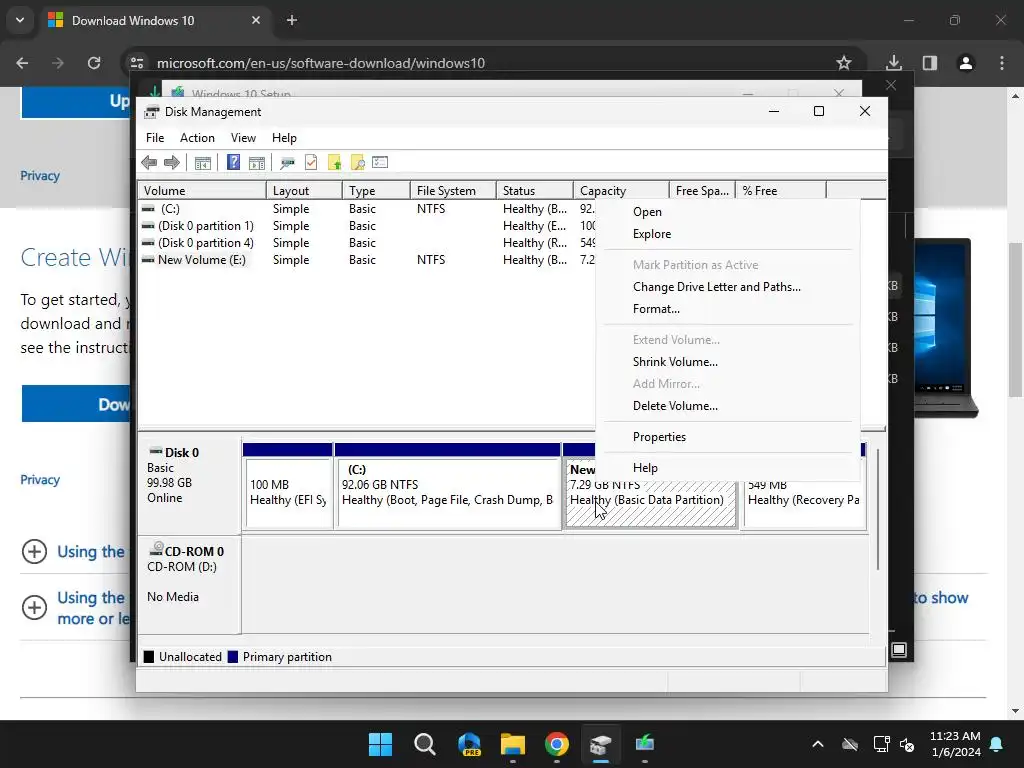This screenshot has width=1024, height=768.
Task: Open File menu in Disk Management
Action: 155,138
